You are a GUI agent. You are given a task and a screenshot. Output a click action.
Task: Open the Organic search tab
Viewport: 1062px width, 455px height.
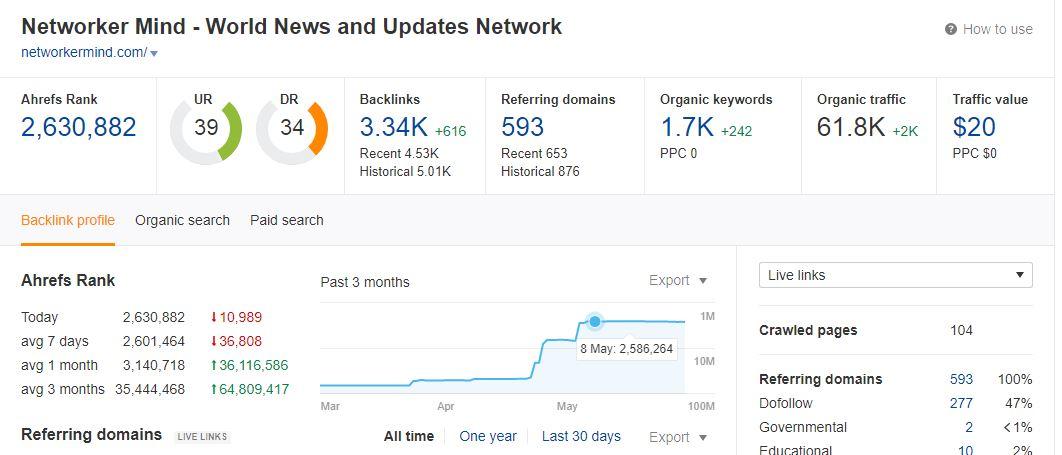(182, 220)
